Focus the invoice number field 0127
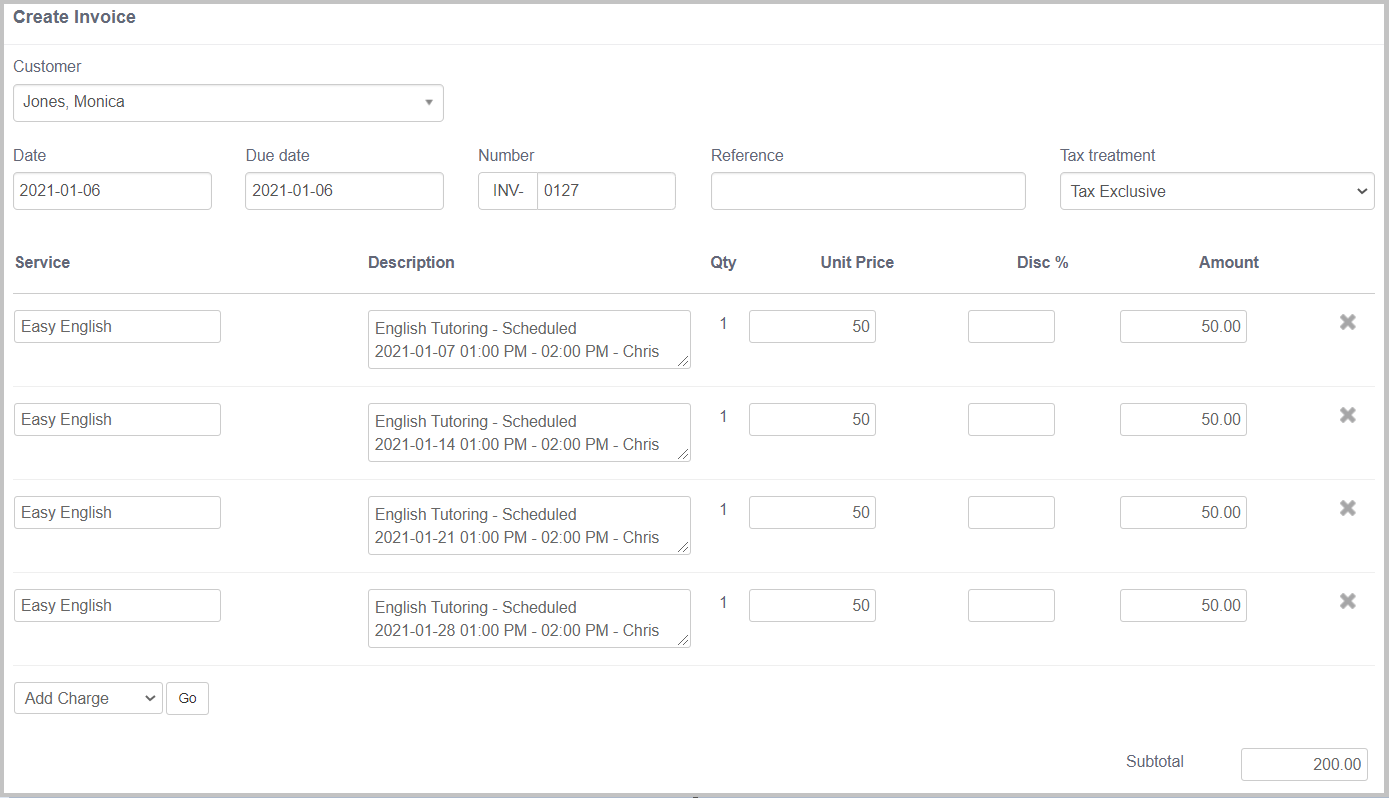1389x798 pixels. click(605, 191)
